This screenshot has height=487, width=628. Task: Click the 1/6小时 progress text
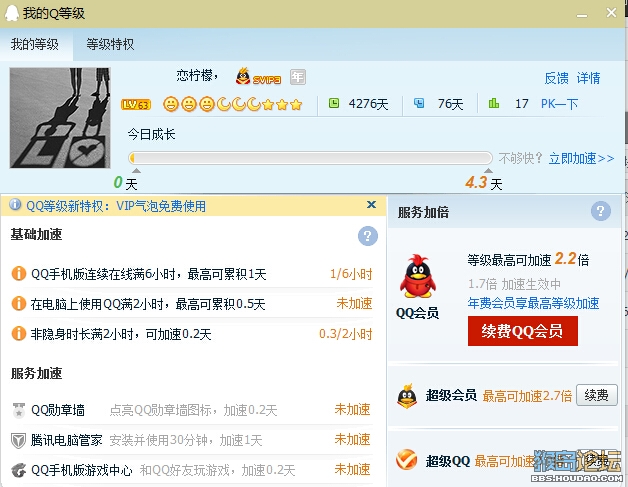[351, 274]
